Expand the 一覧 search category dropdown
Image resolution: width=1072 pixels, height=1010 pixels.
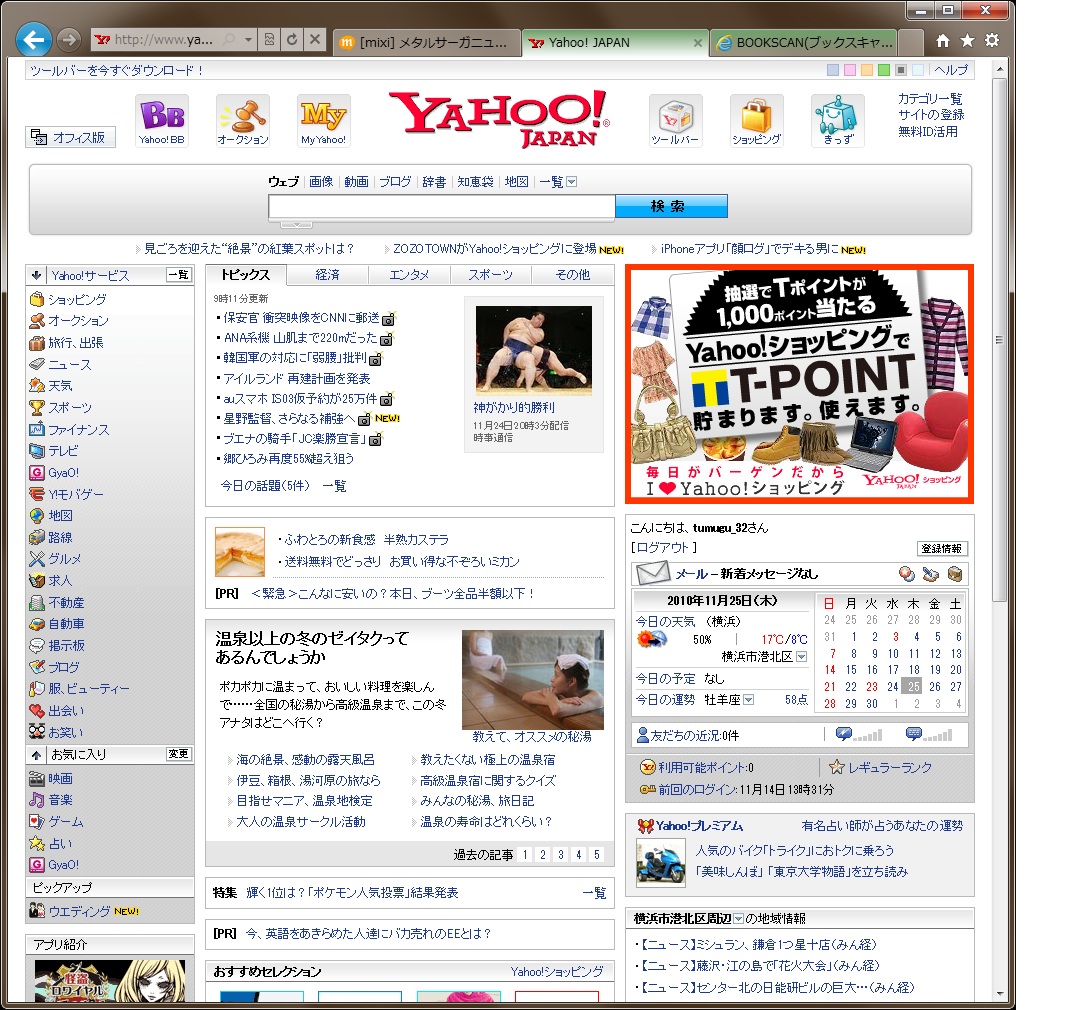click(572, 182)
